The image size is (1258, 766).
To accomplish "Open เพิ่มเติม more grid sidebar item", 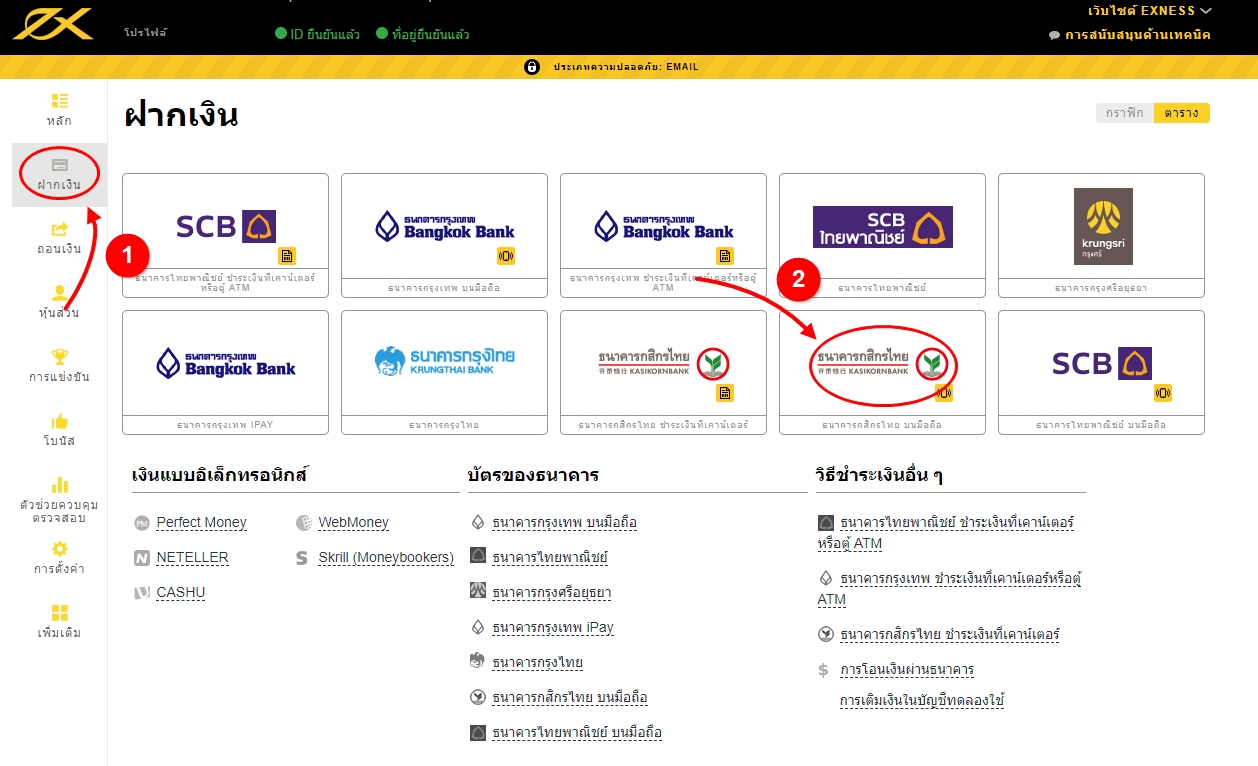I will click(59, 622).
